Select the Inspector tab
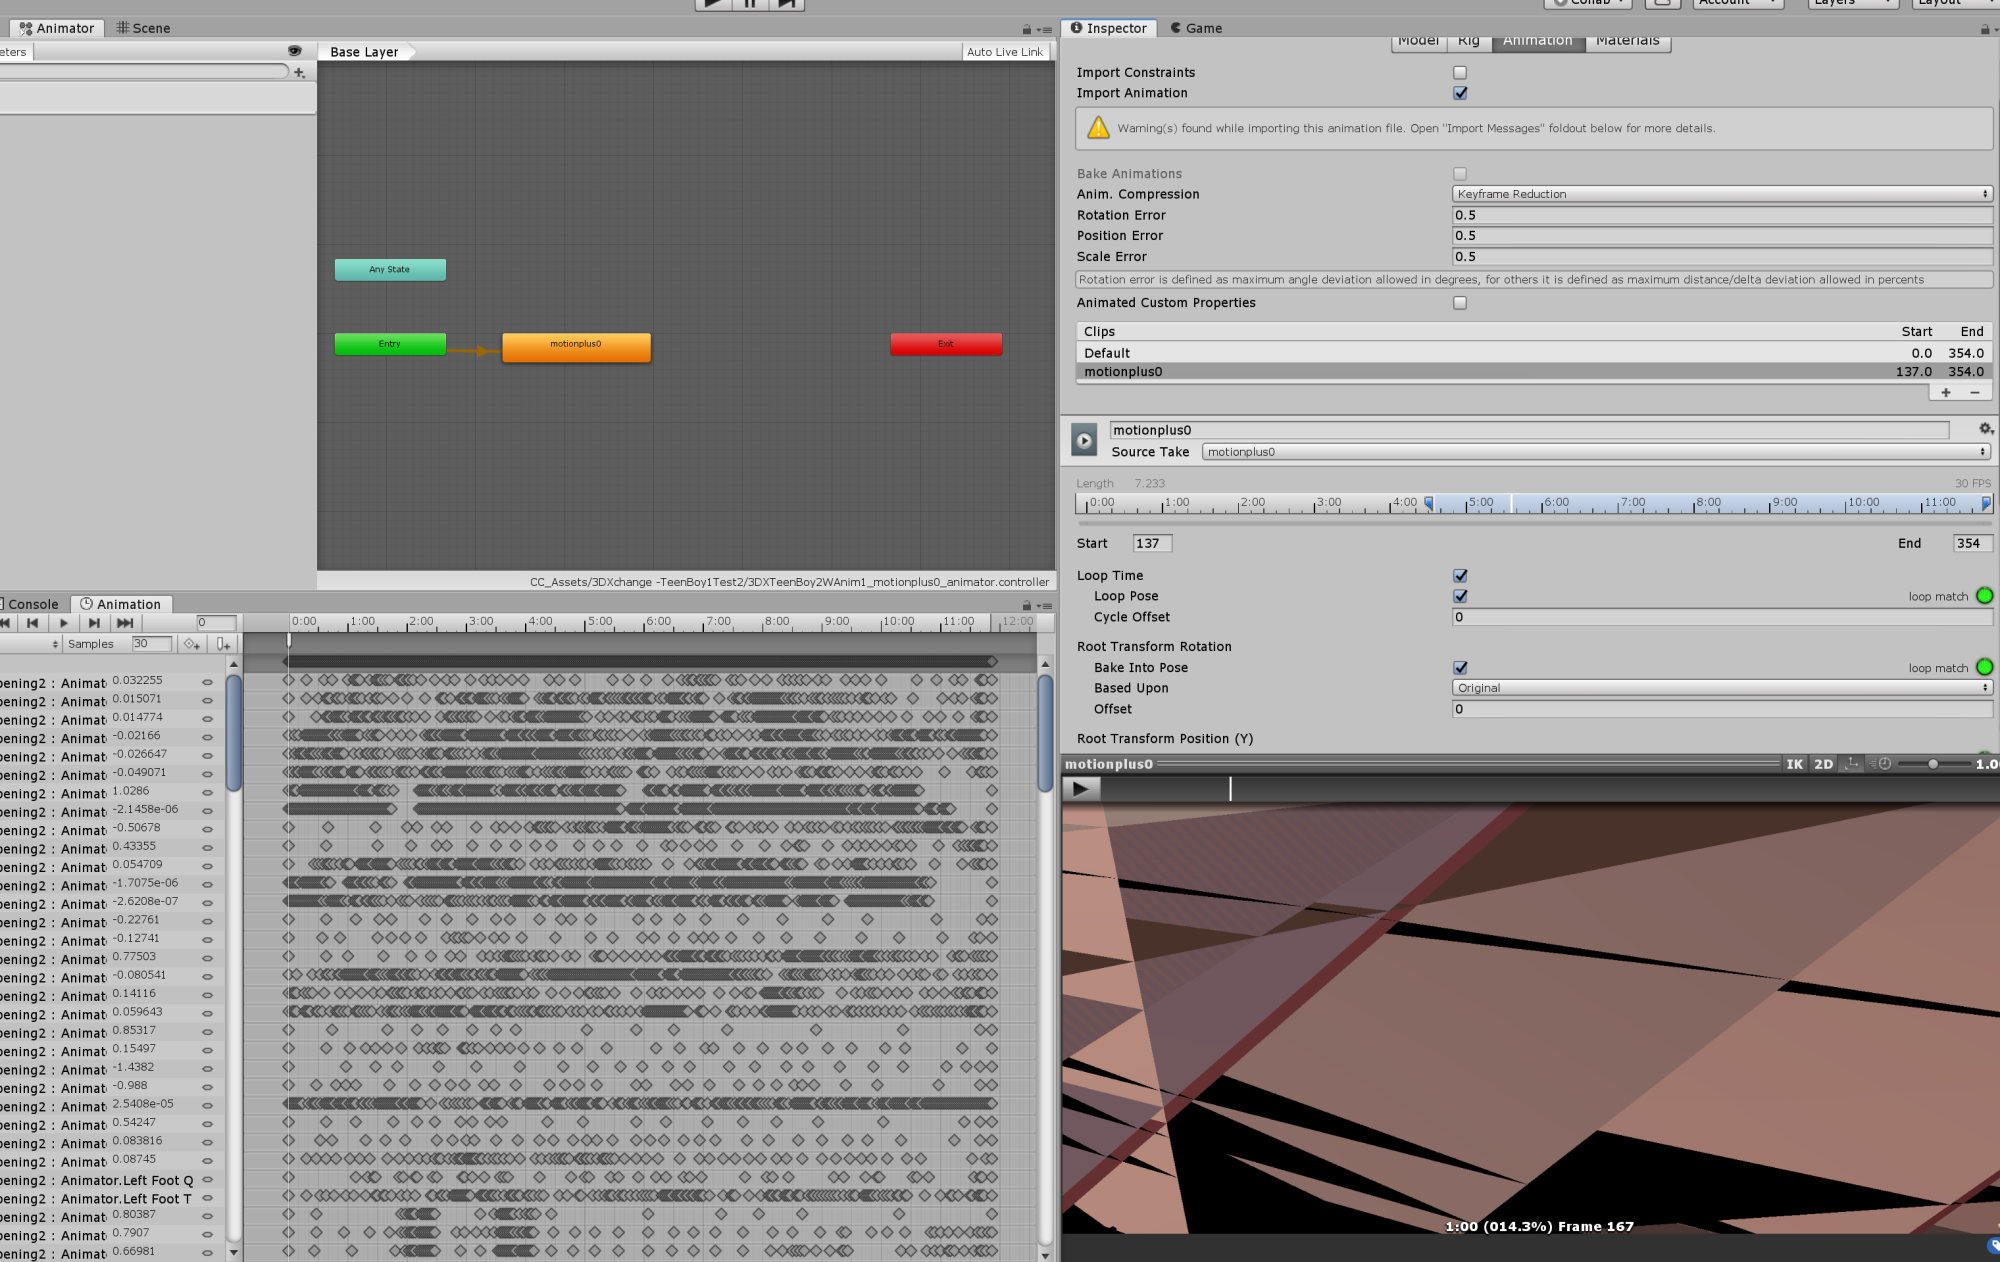 point(1109,28)
